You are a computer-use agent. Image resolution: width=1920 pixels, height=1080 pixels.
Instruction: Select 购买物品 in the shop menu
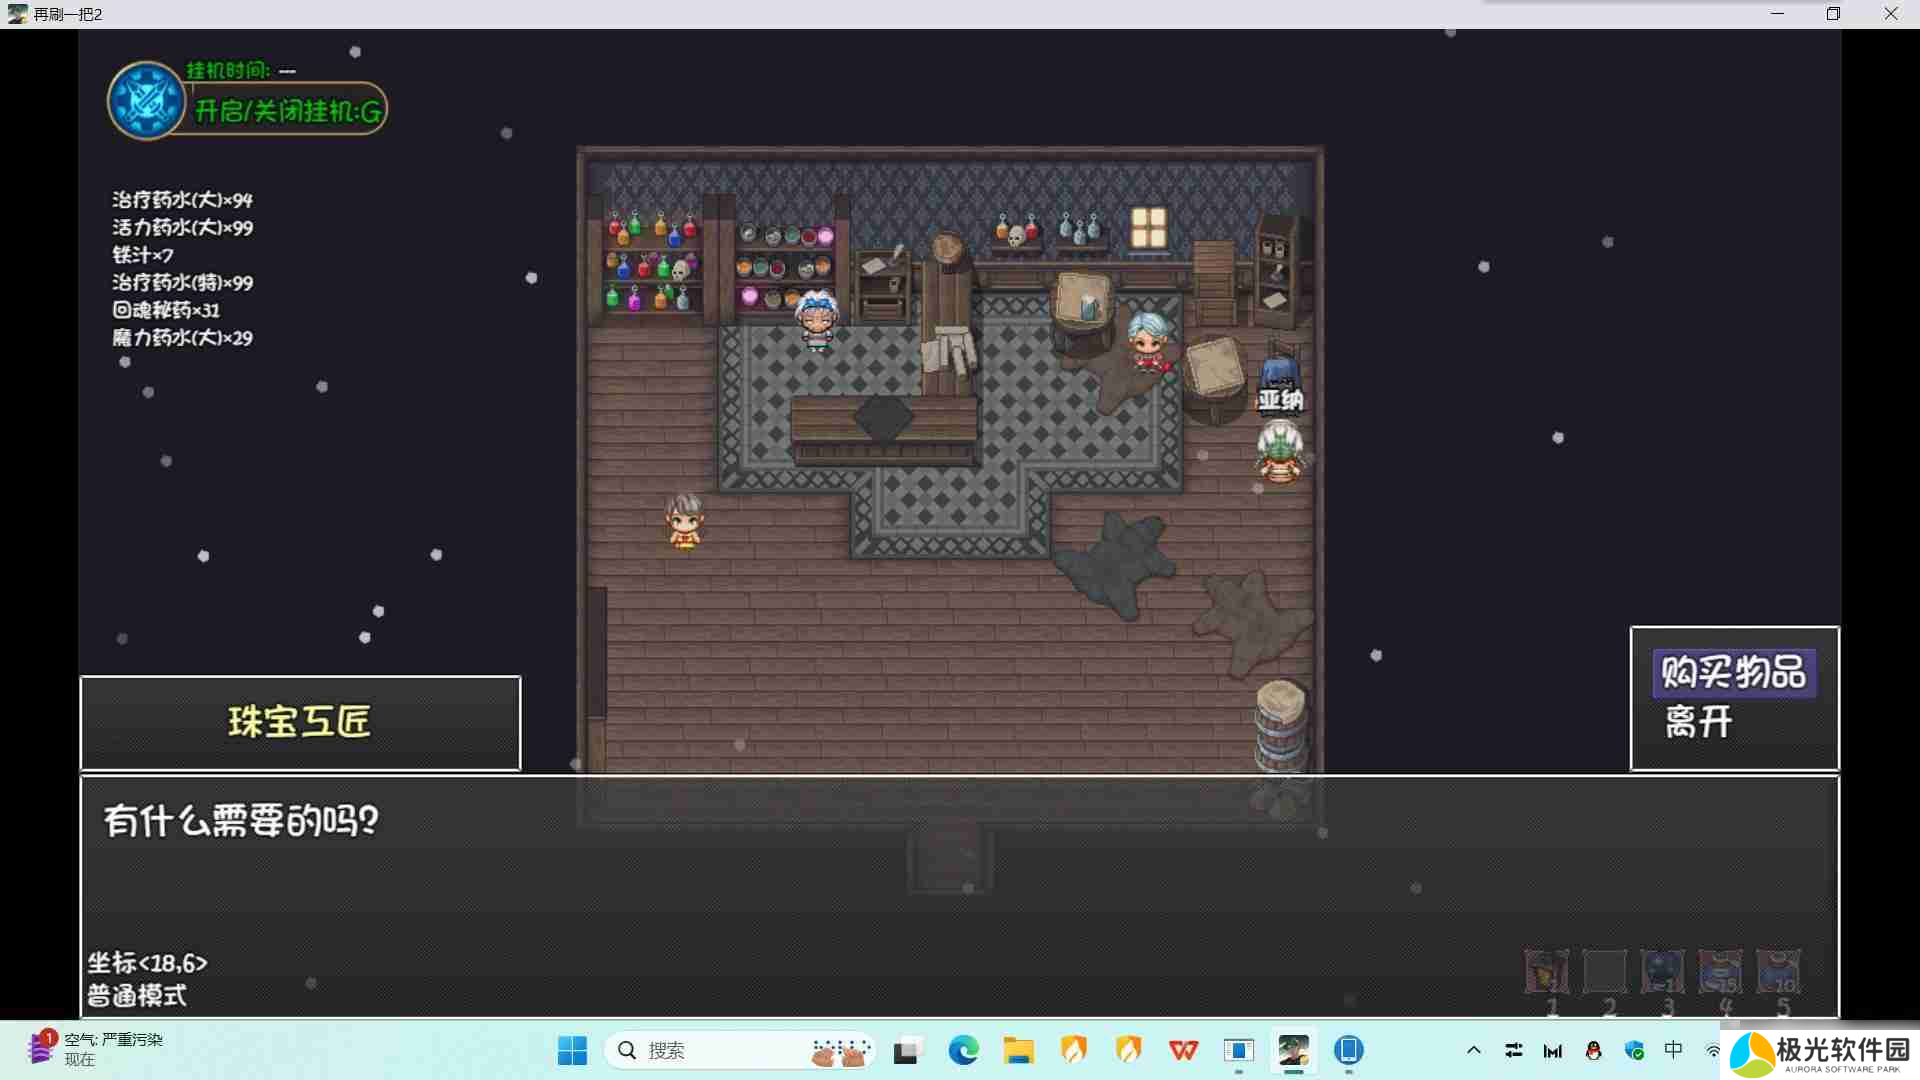pyautogui.click(x=1733, y=672)
